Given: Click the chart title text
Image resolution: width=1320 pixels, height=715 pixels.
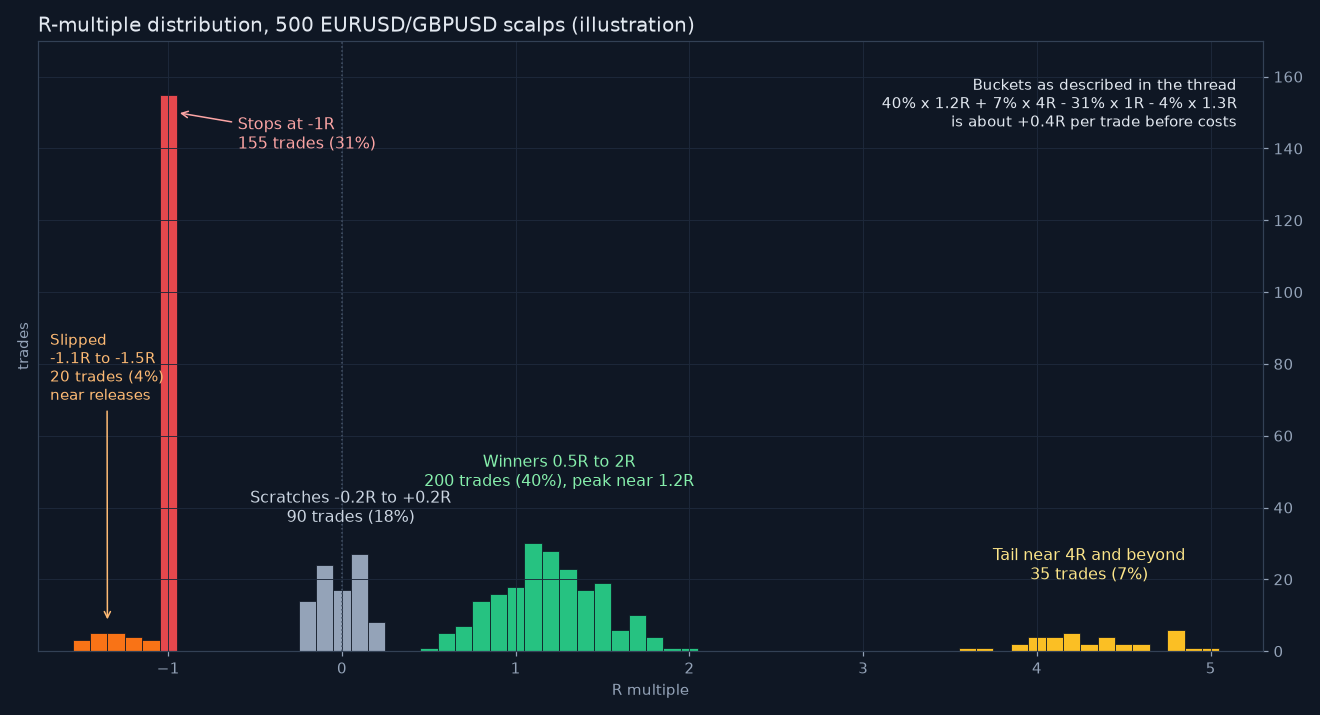Looking at the screenshot, I should coord(366,25).
